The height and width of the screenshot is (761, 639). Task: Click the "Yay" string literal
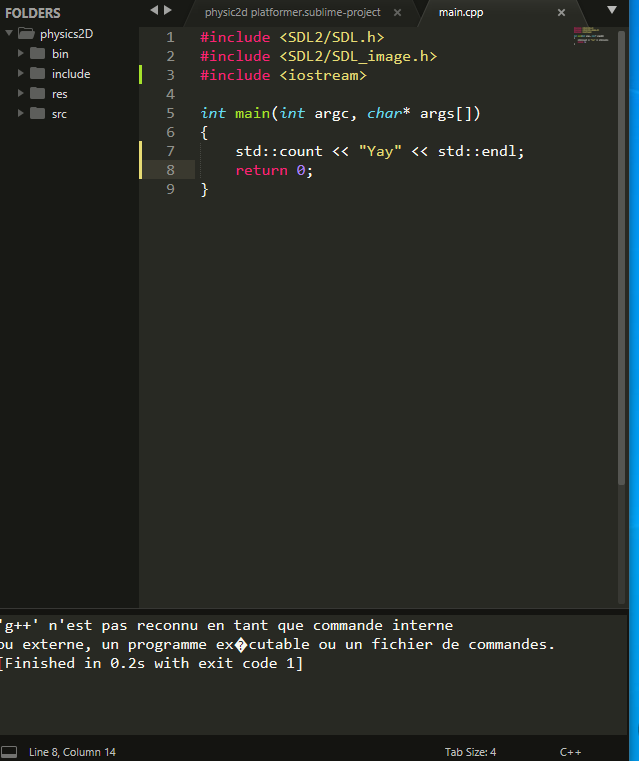click(380, 151)
